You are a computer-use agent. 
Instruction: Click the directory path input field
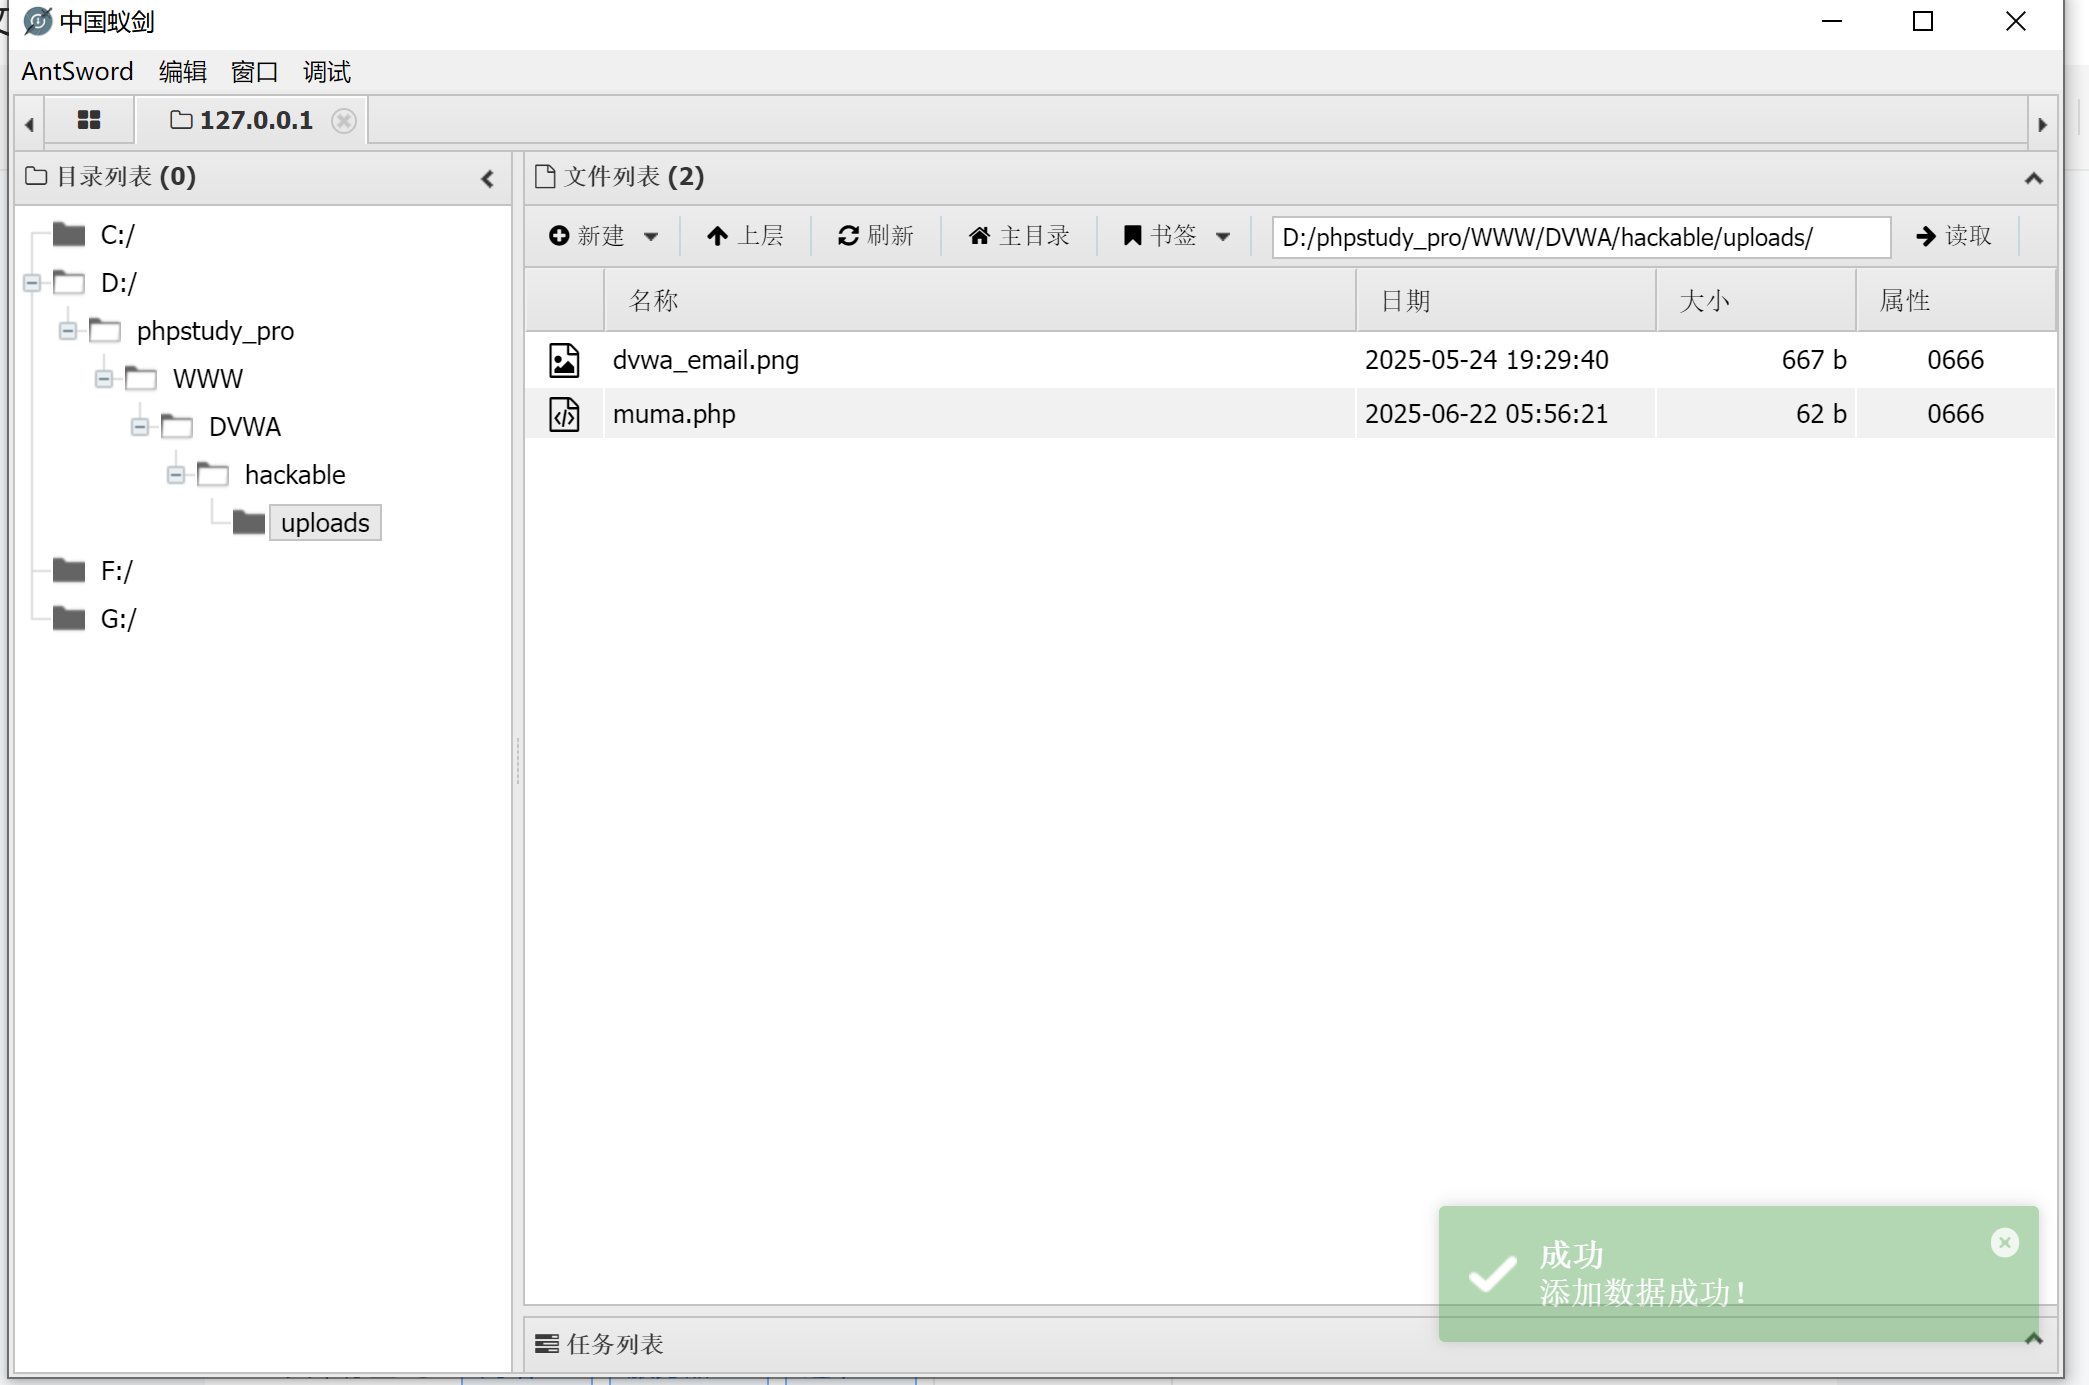1580,237
